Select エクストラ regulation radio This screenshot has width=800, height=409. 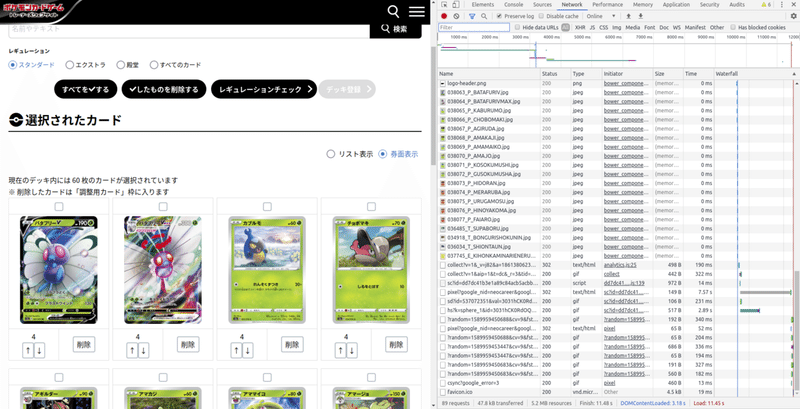coord(69,65)
